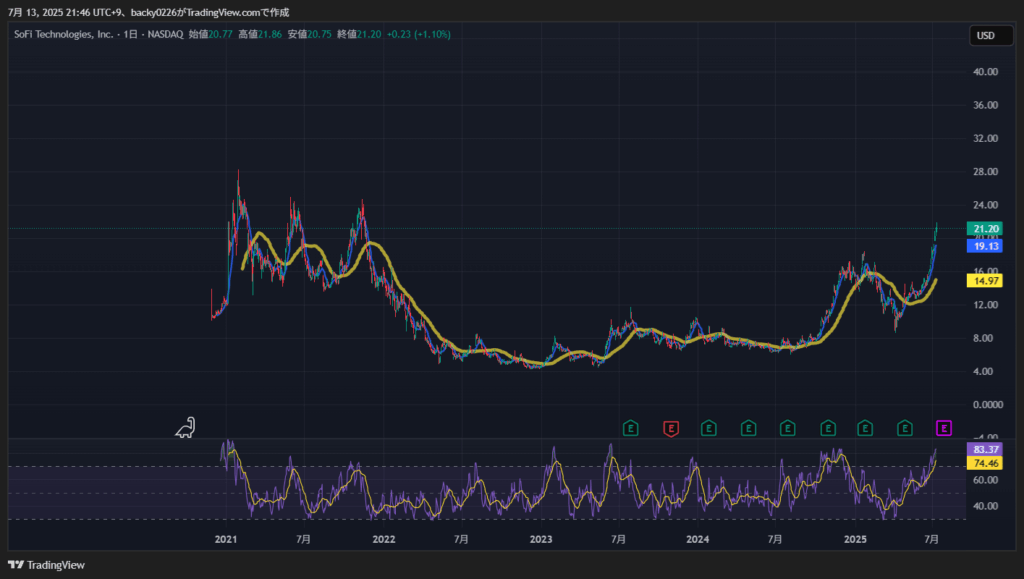1024x579 pixels.
Task: Click the red earnings marker icon
Action: [671, 428]
